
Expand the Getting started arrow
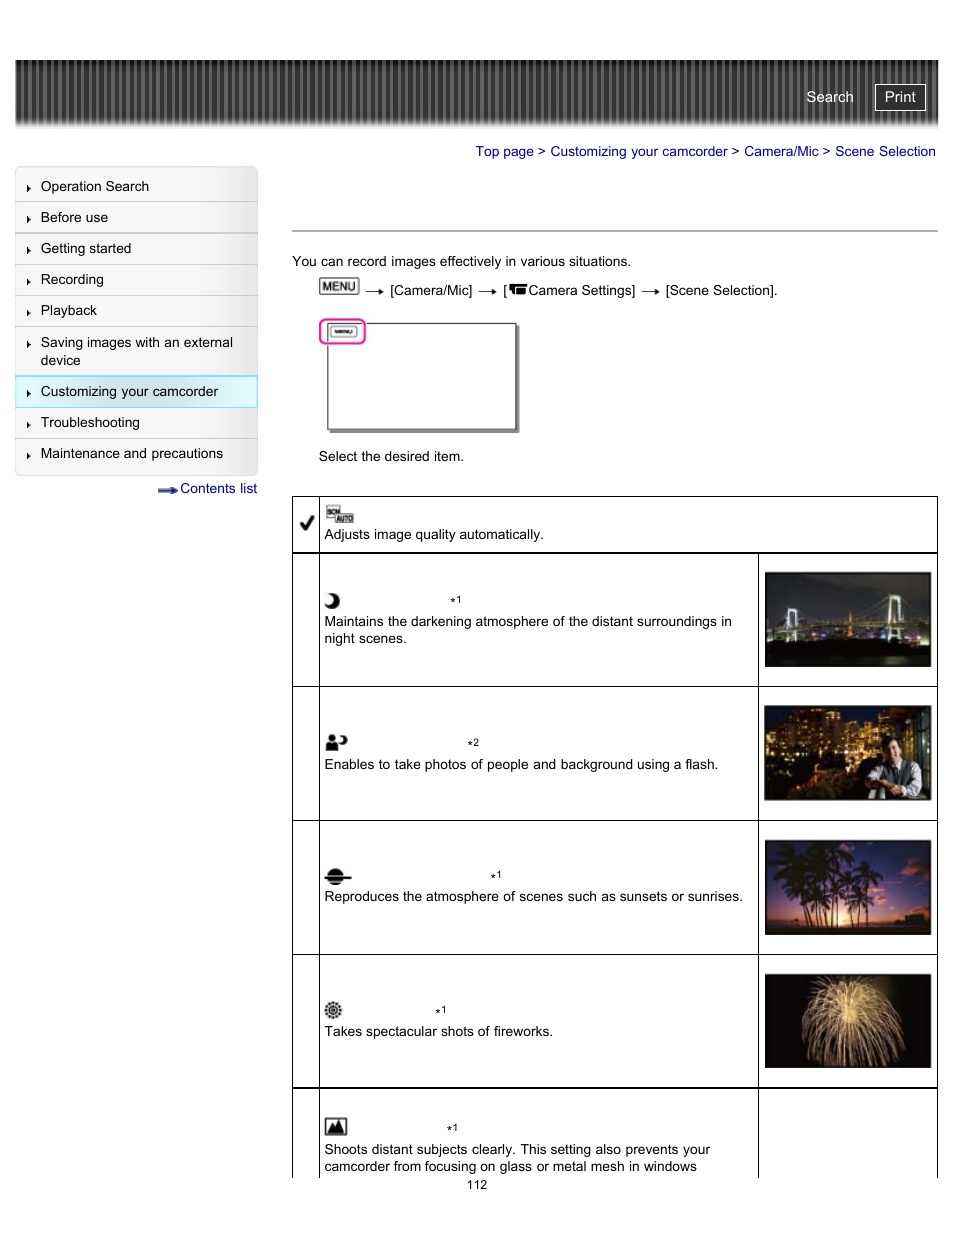29,250
